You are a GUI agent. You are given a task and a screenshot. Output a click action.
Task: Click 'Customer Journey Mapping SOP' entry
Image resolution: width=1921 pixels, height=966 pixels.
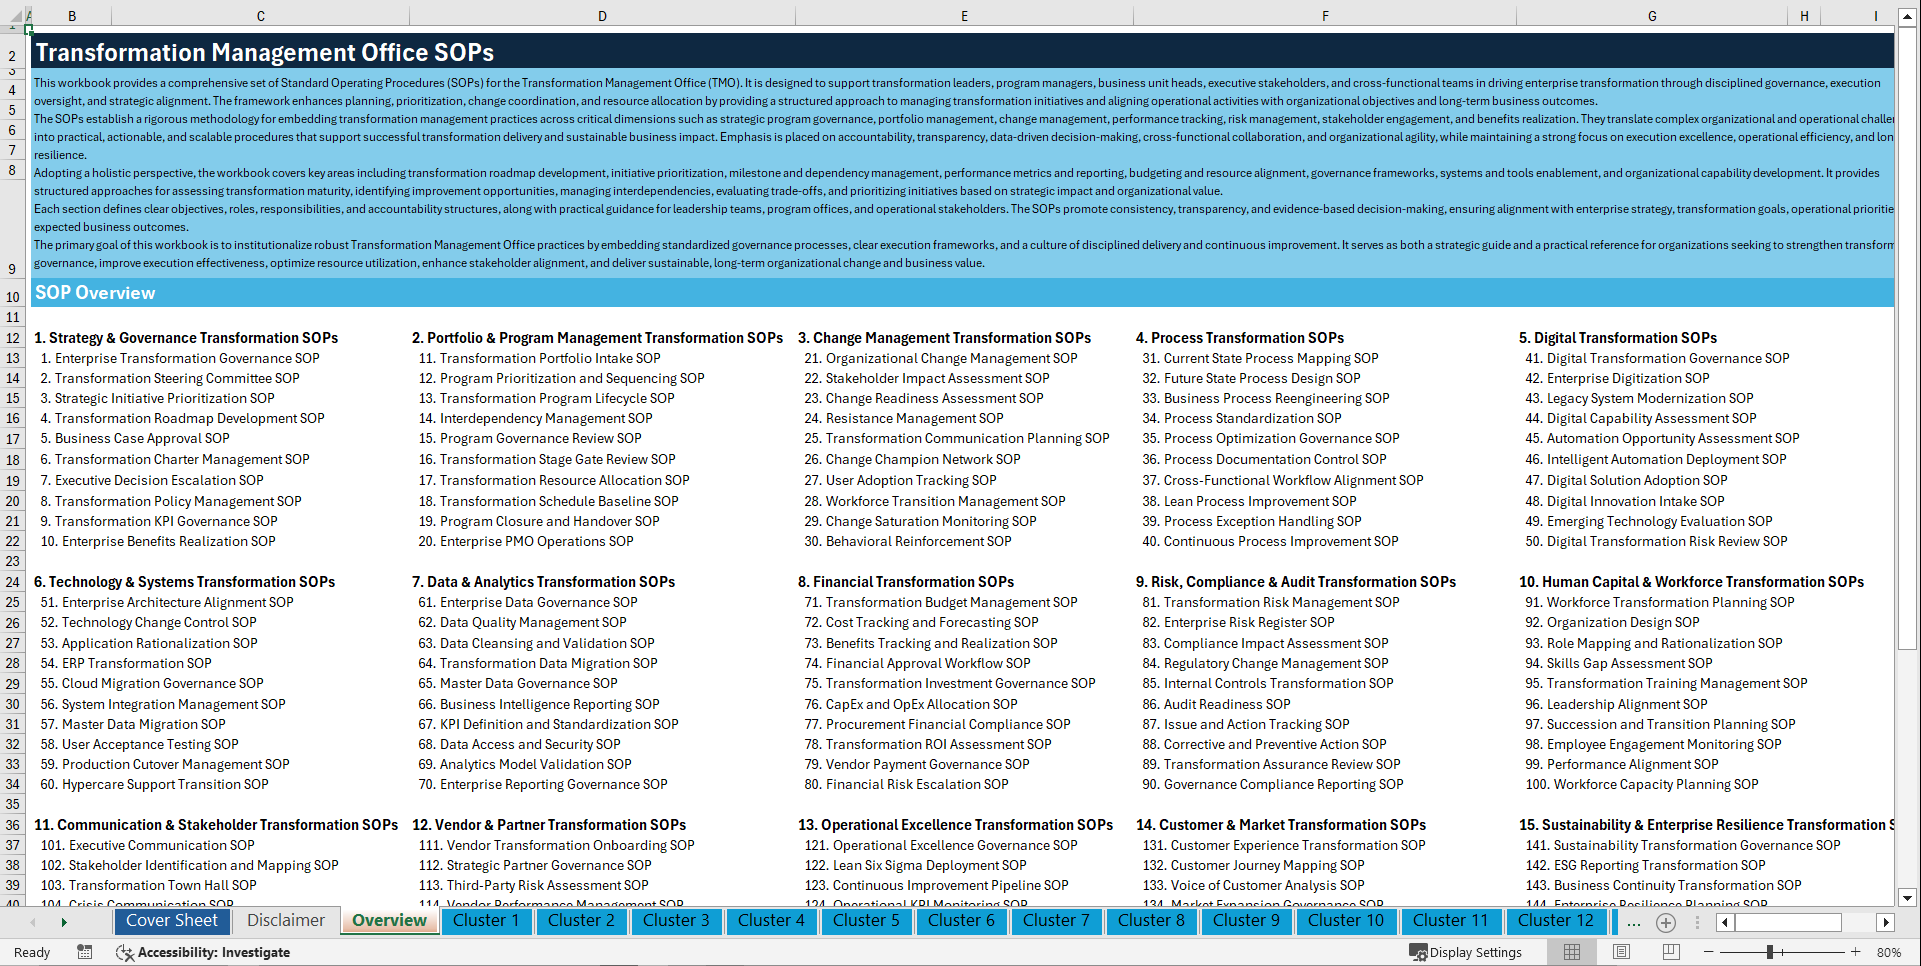[1267, 865]
